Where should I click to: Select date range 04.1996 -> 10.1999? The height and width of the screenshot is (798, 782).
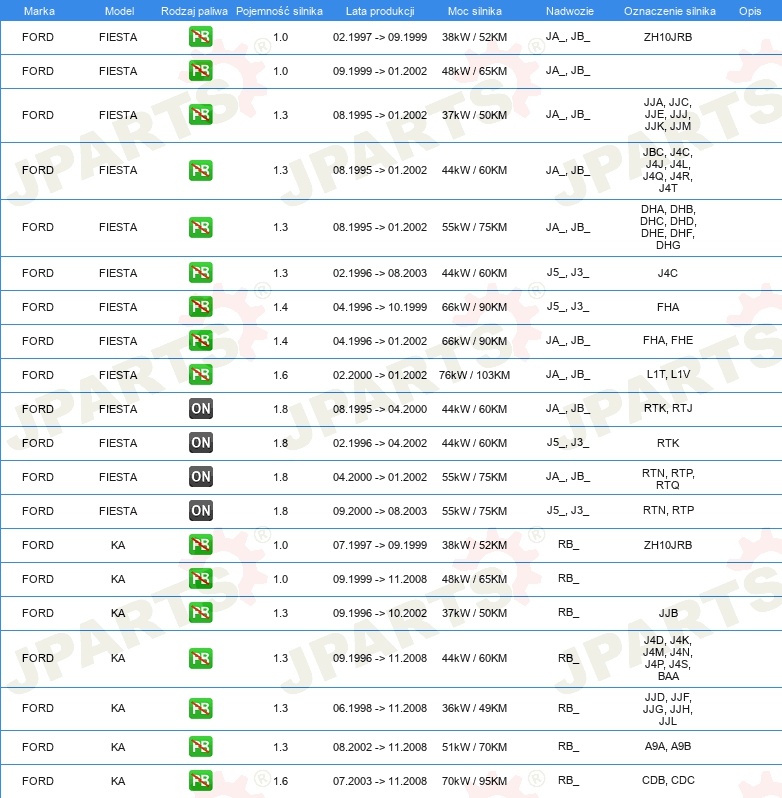point(380,307)
